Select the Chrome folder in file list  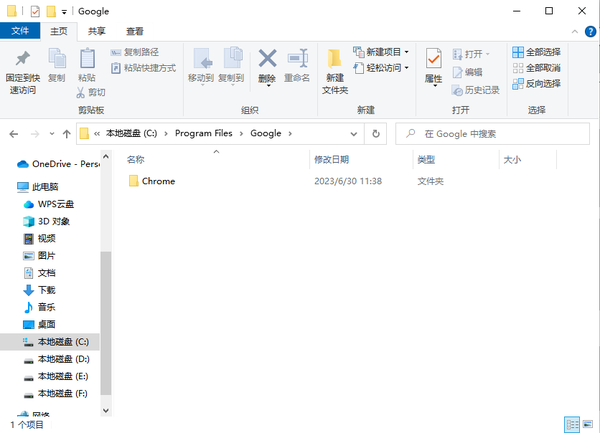click(158, 181)
